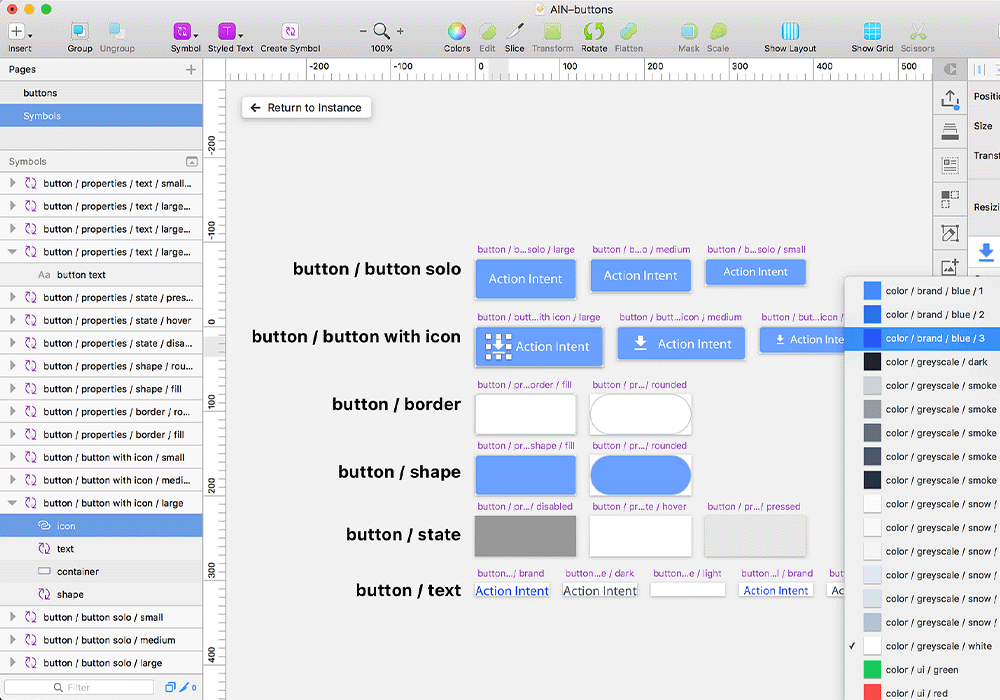Select the Scissors tool

pos(918,31)
